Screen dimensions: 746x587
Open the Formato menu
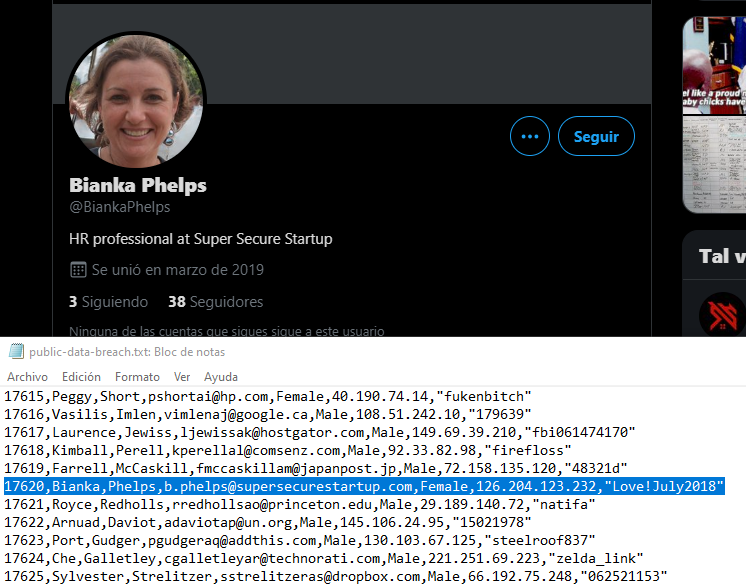coord(137,377)
